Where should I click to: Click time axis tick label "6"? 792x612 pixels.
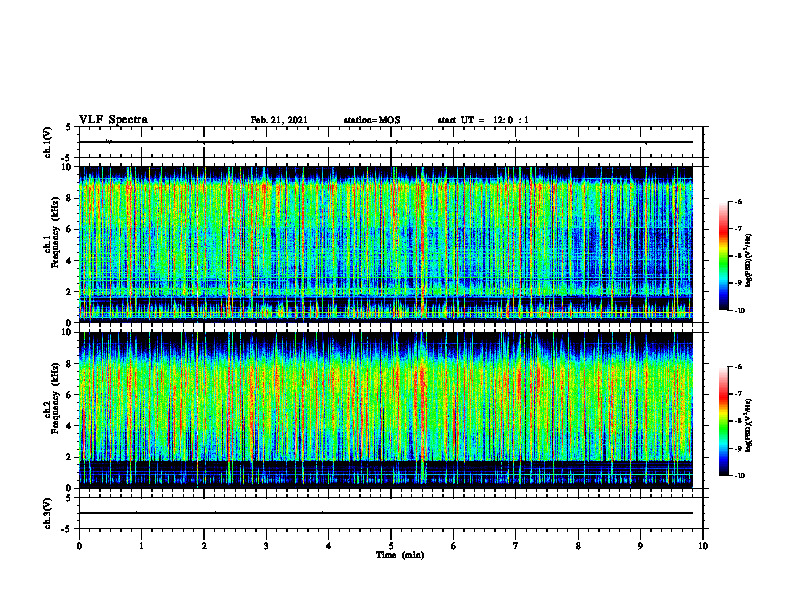pyautogui.click(x=454, y=546)
